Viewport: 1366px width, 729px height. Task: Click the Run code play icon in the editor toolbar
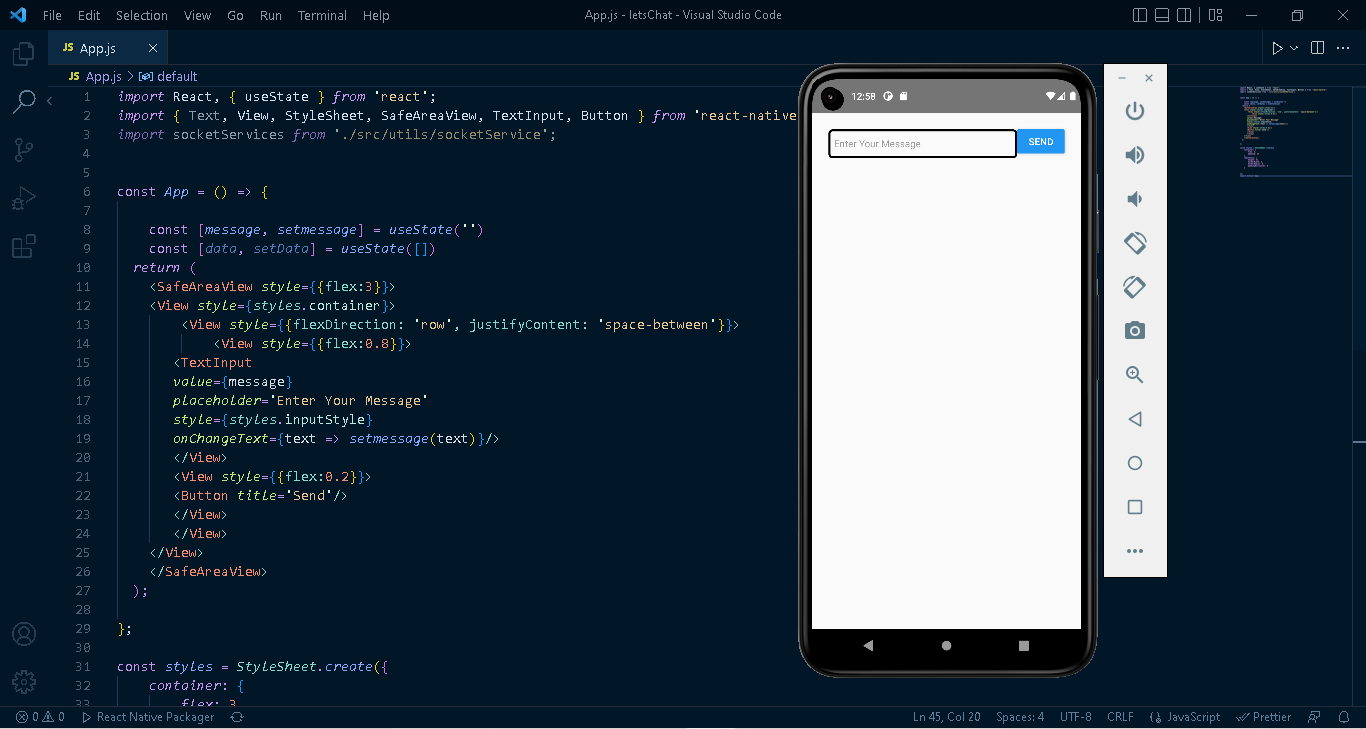point(1277,48)
